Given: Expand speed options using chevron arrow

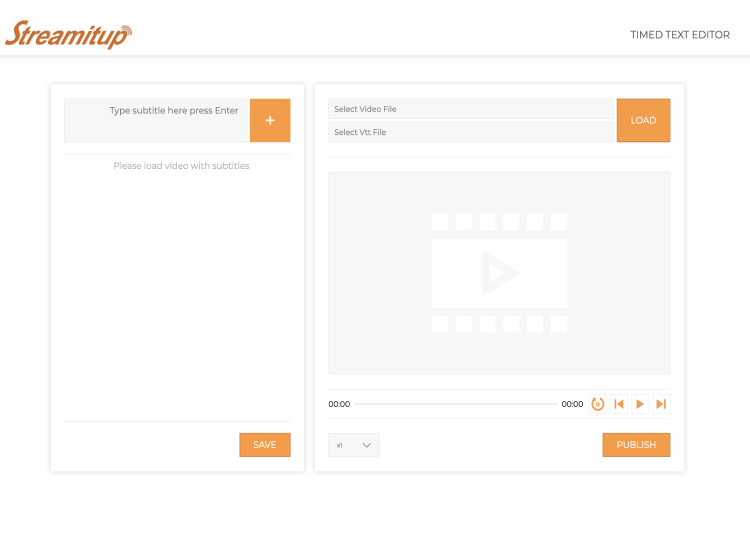Looking at the screenshot, I should pyautogui.click(x=366, y=445).
